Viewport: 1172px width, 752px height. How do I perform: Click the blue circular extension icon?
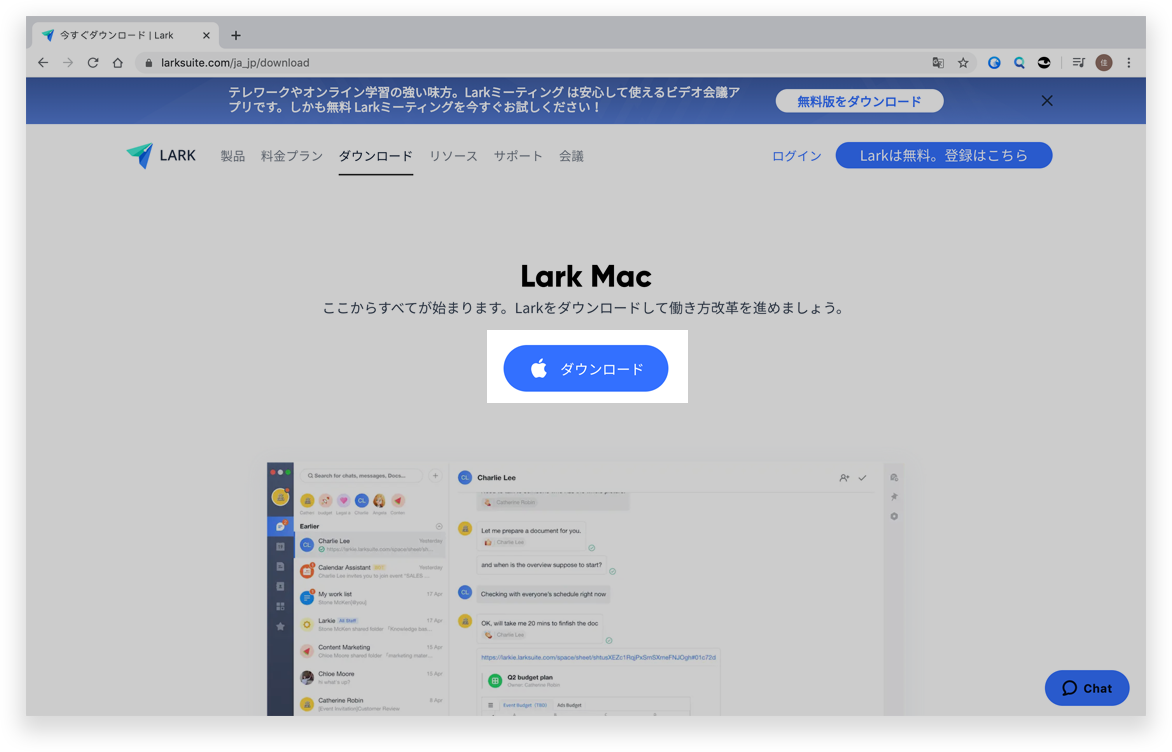(x=994, y=63)
